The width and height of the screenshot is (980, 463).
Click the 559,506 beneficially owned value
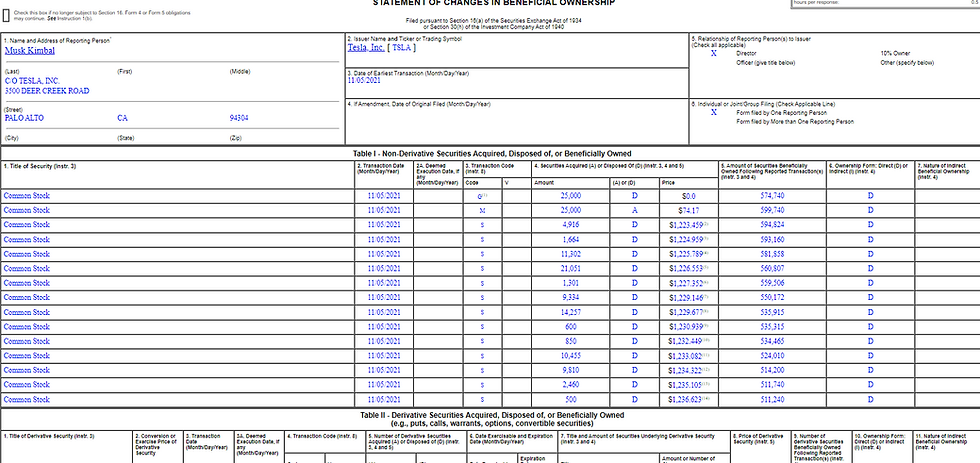pos(772,283)
